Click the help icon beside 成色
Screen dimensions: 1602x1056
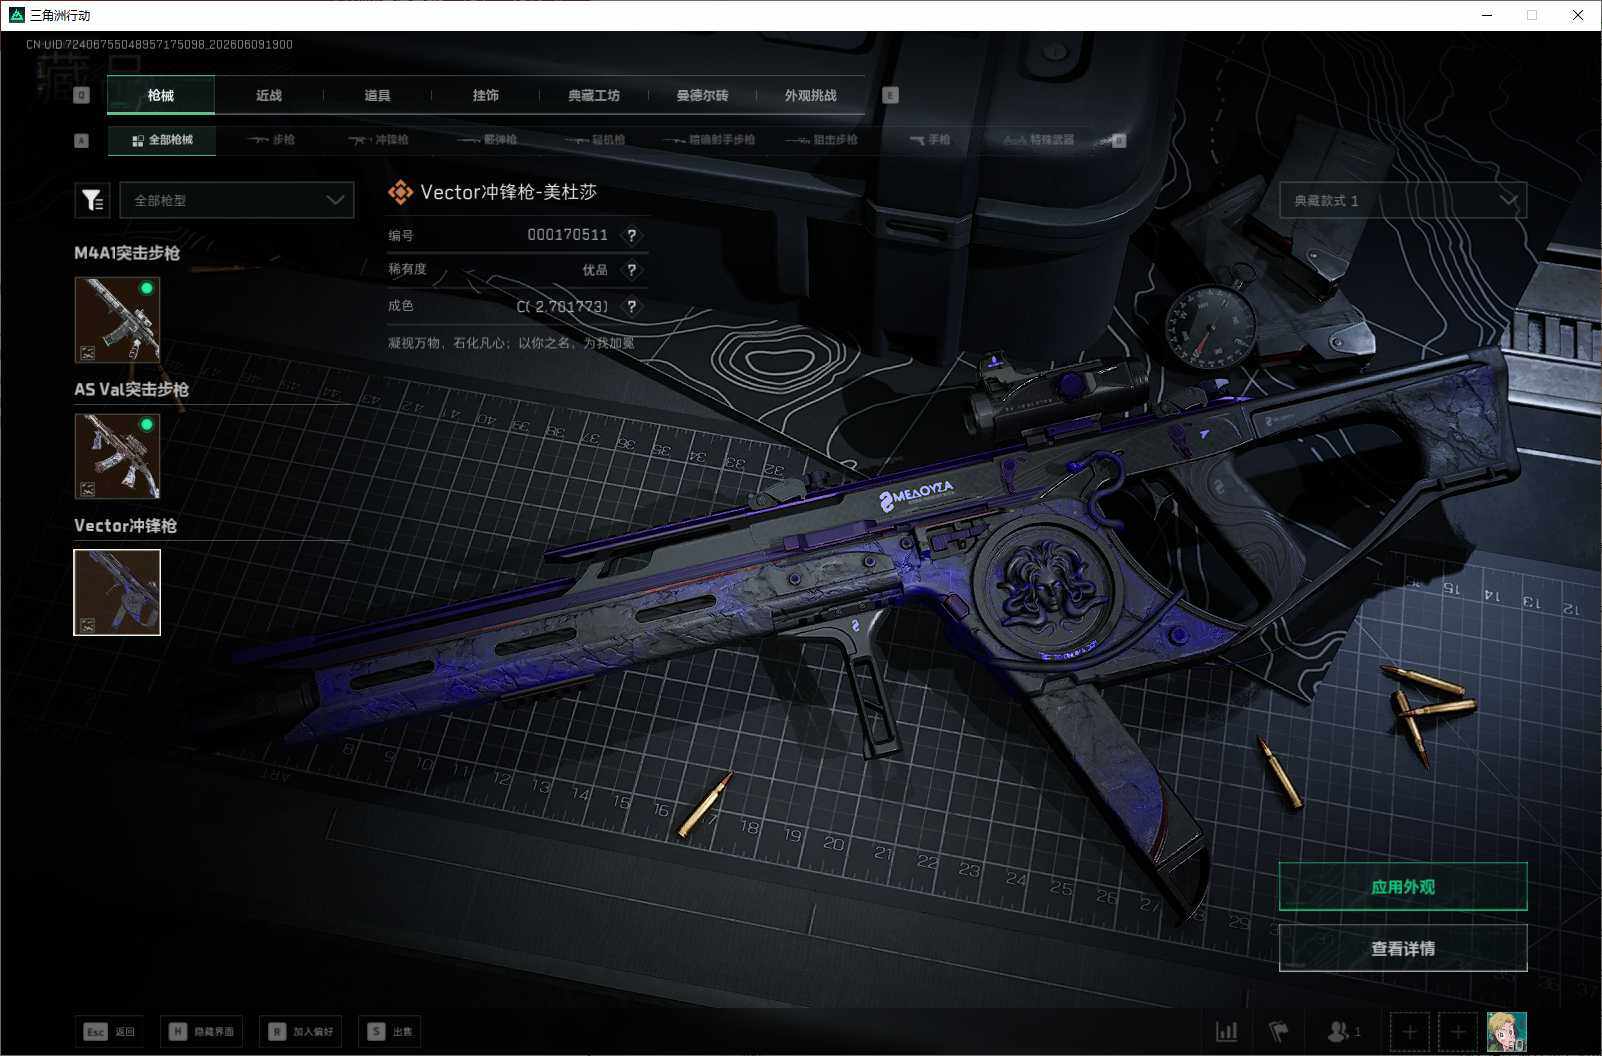point(631,306)
